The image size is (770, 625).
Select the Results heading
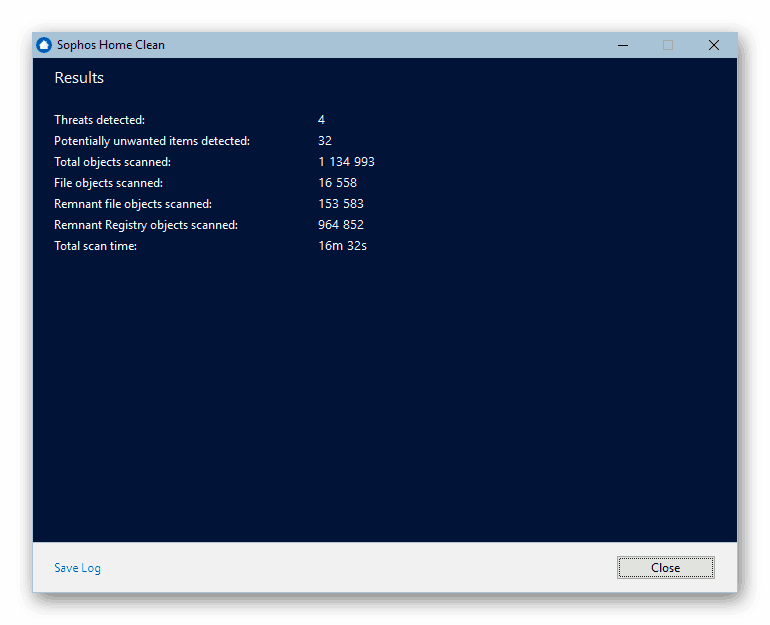79,78
